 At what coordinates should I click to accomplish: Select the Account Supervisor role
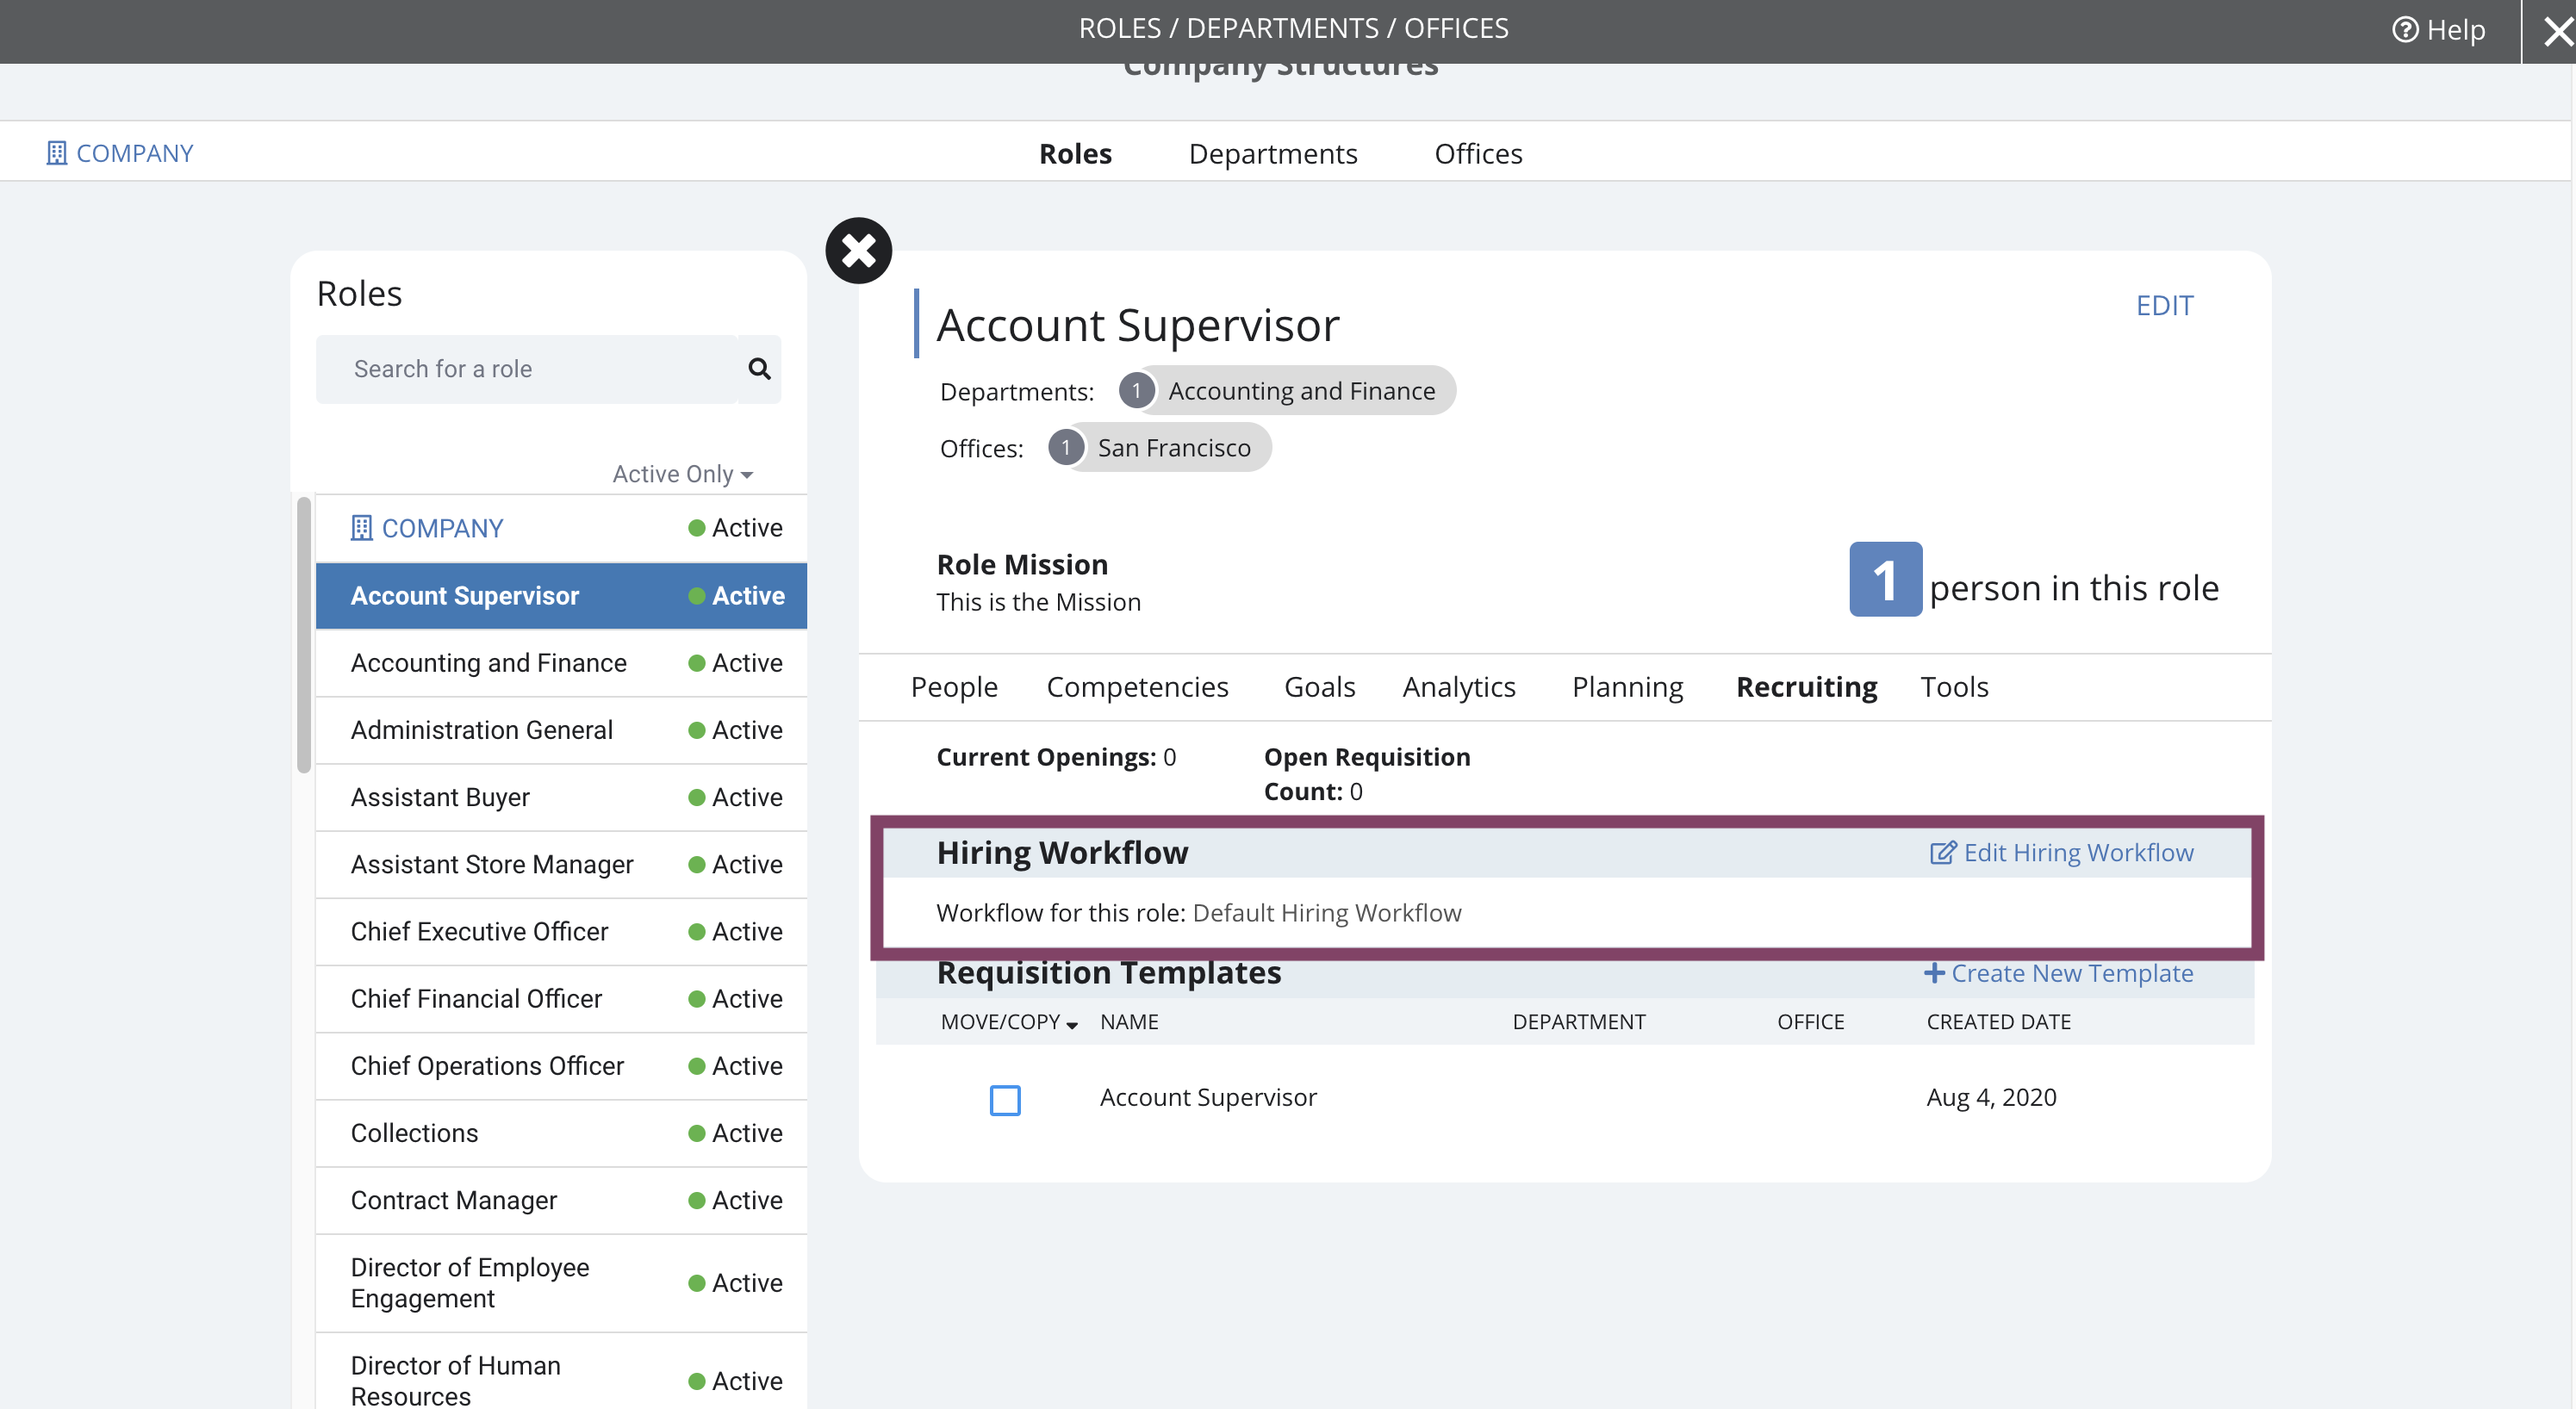pos(561,596)
